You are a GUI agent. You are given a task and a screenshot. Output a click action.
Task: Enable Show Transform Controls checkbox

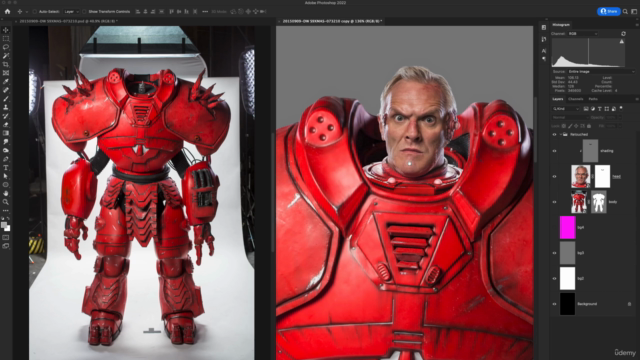pos(84,12)
